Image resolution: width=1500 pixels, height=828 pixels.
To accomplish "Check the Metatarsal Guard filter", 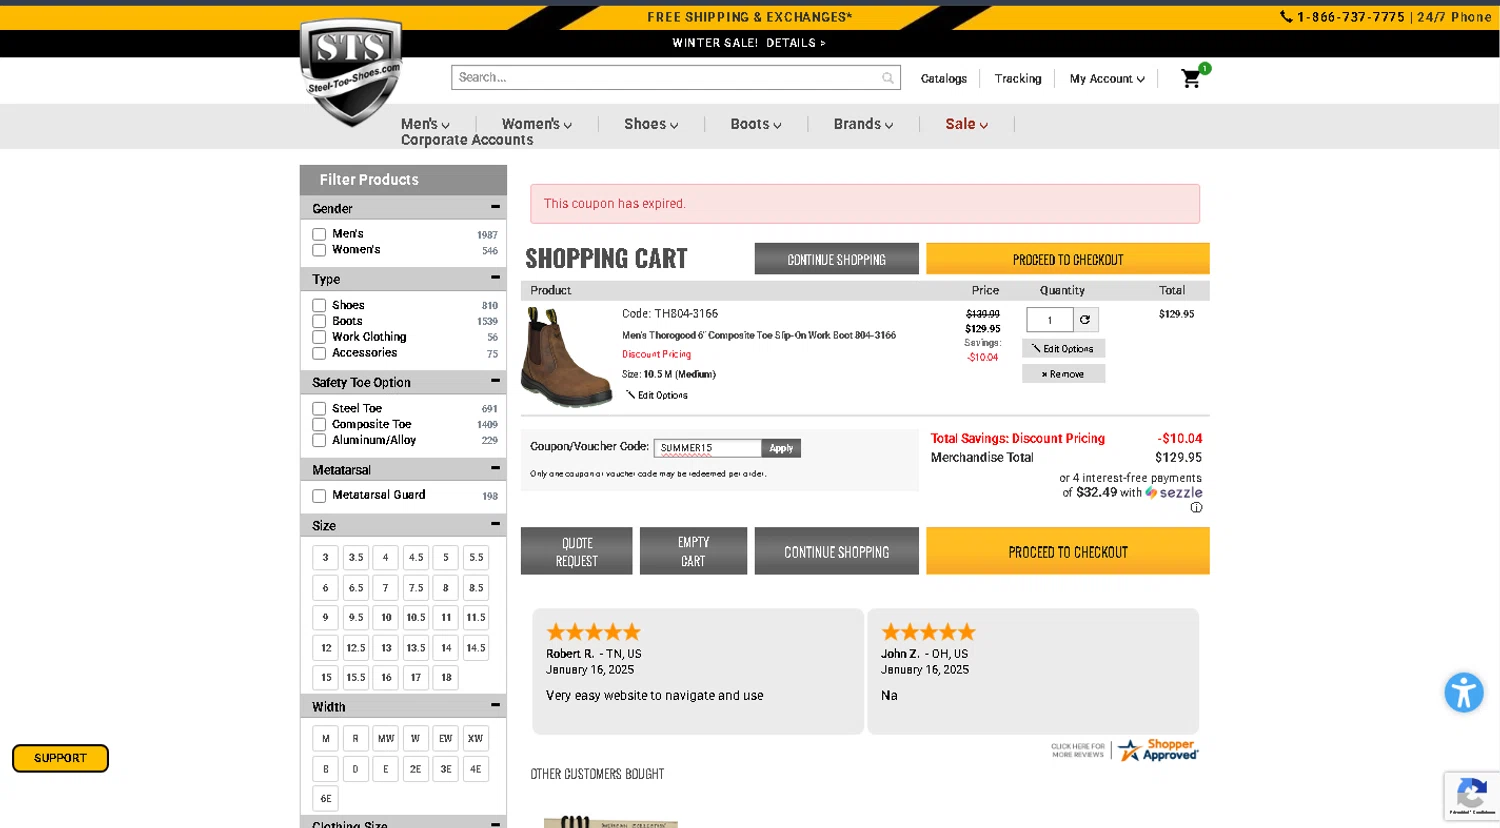I will pyautogui.click(x=319, y=496).
